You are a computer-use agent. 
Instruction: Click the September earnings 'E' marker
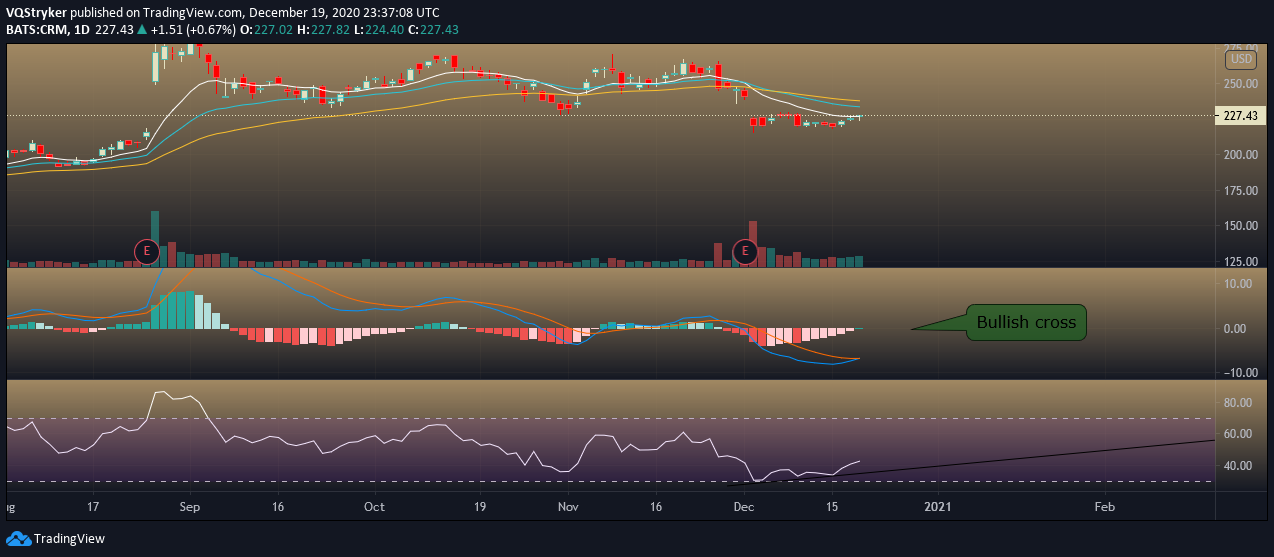coord(147,252)
